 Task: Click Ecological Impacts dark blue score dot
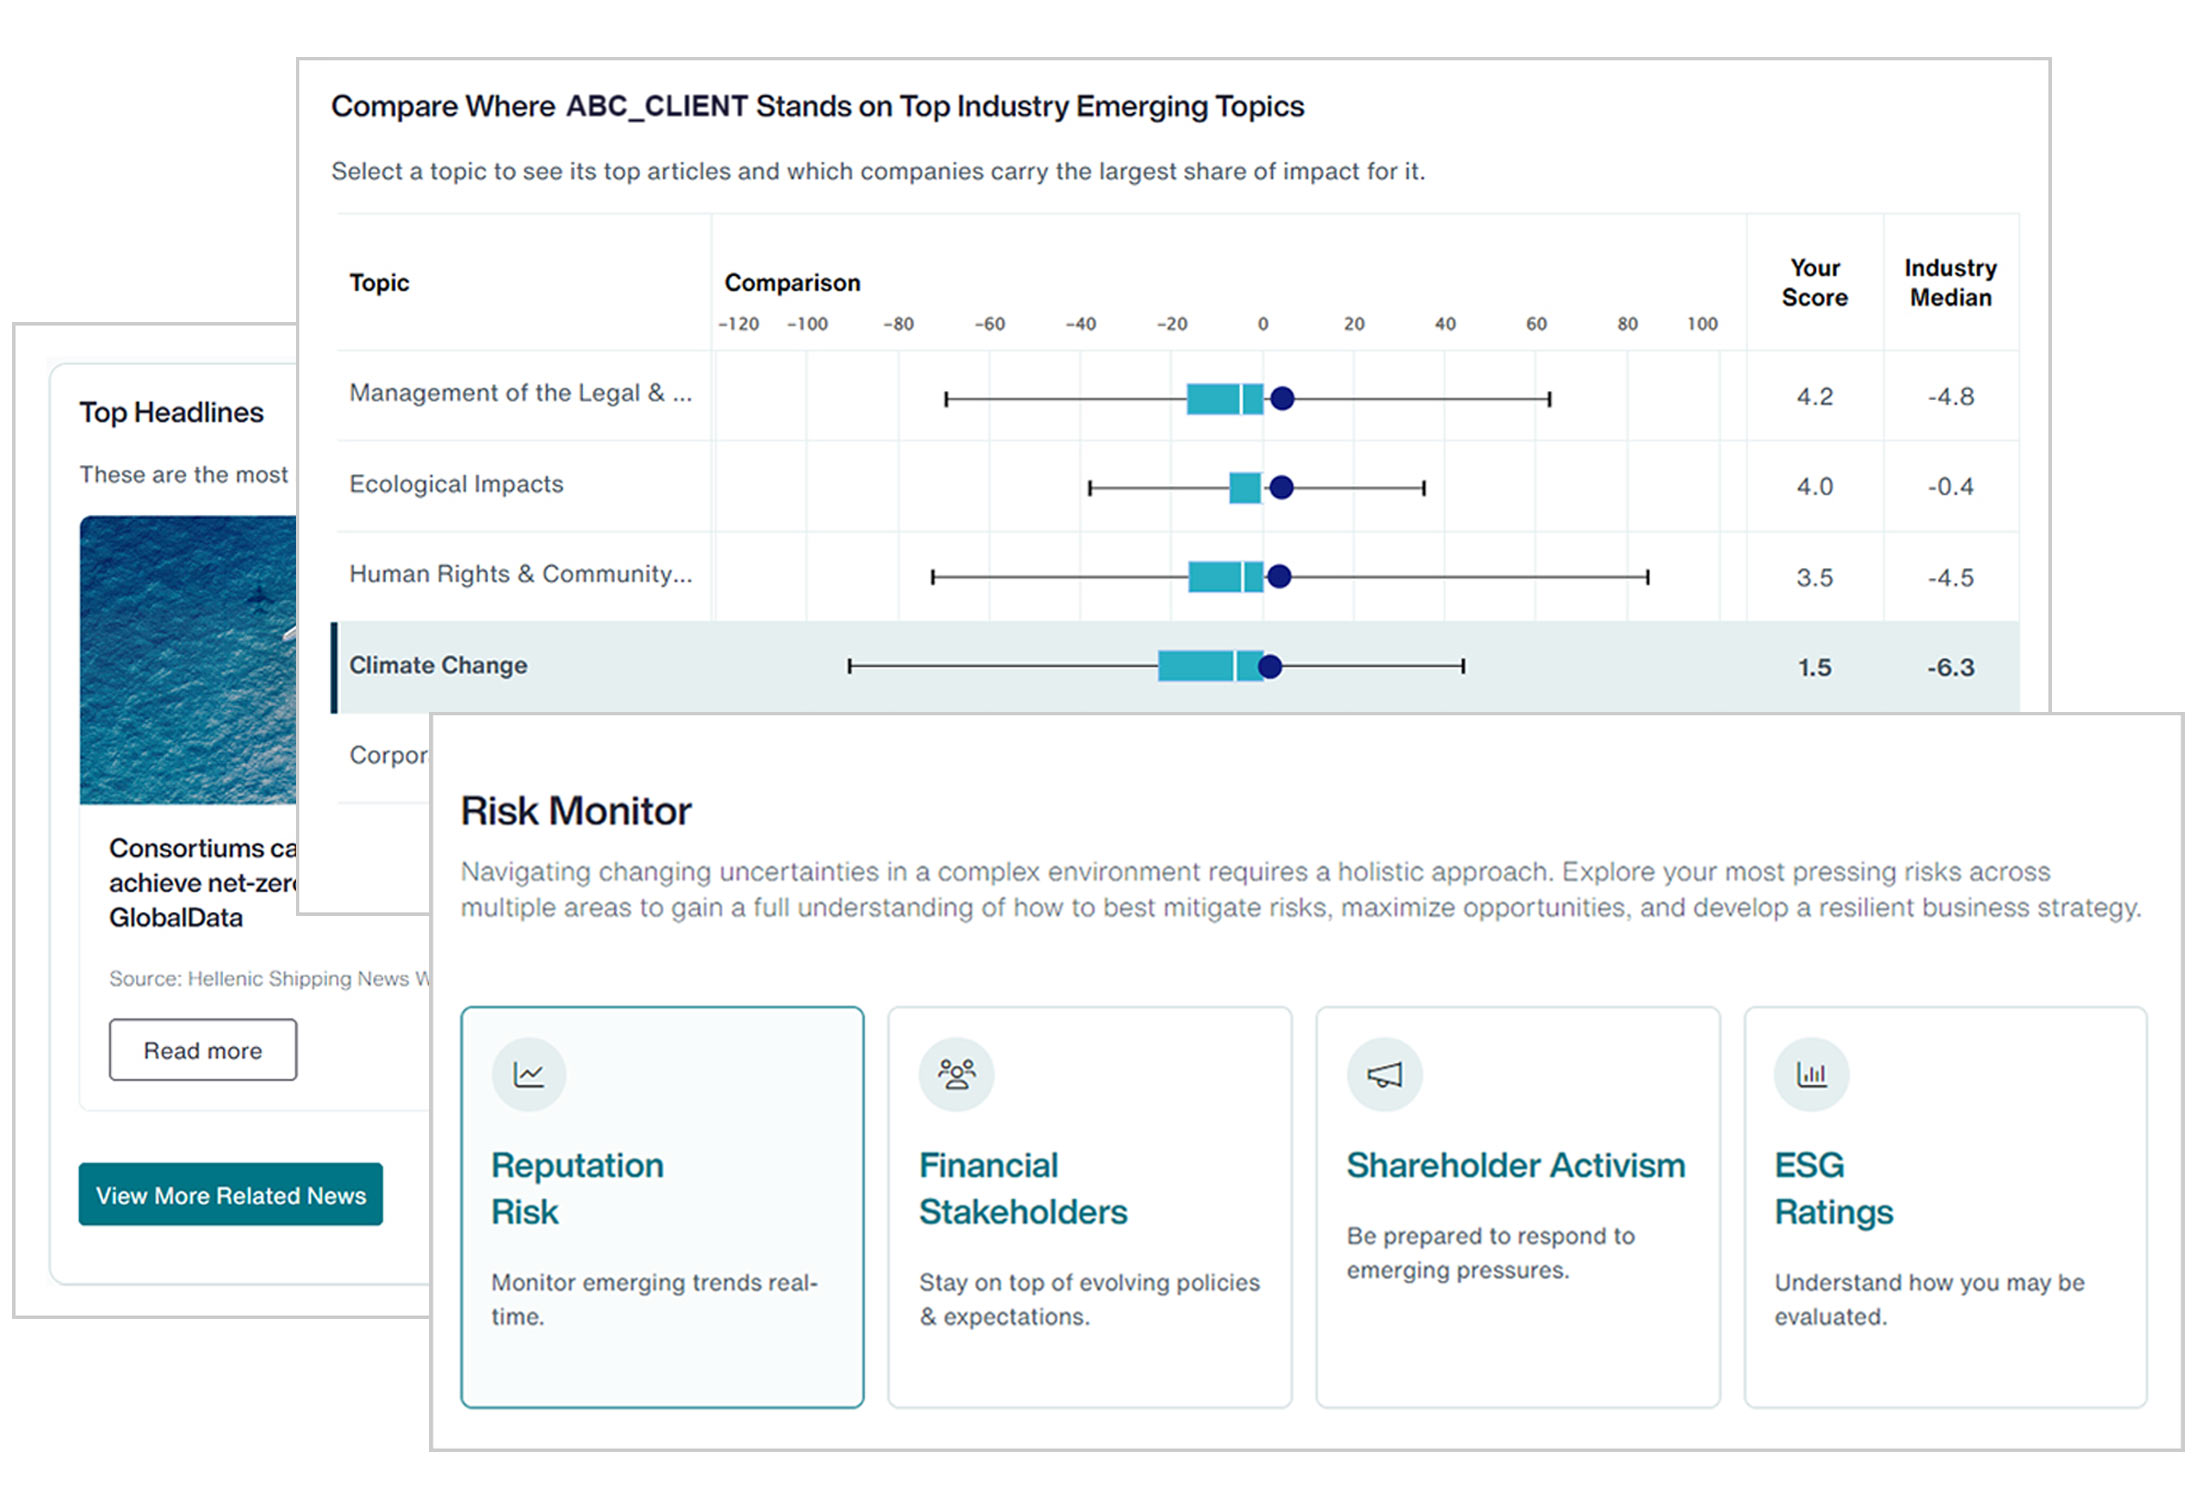[1281, 488]
